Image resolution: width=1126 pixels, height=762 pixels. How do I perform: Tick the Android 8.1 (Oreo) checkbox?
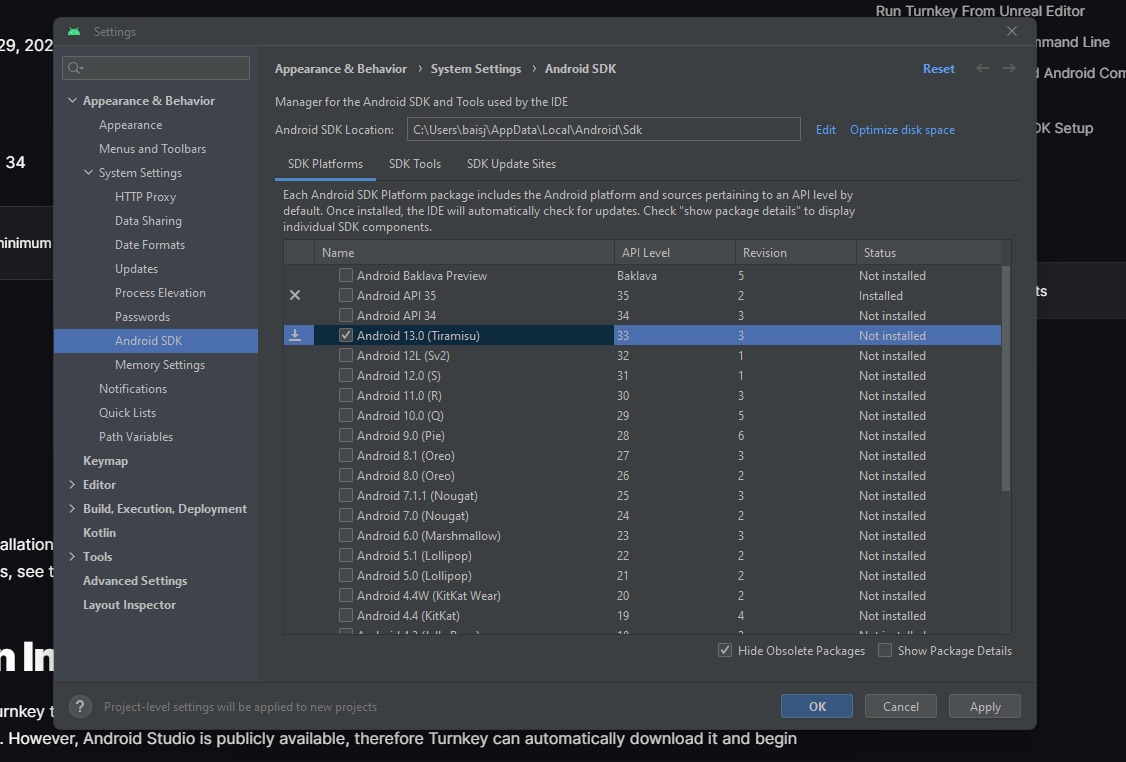click(346, 455)
